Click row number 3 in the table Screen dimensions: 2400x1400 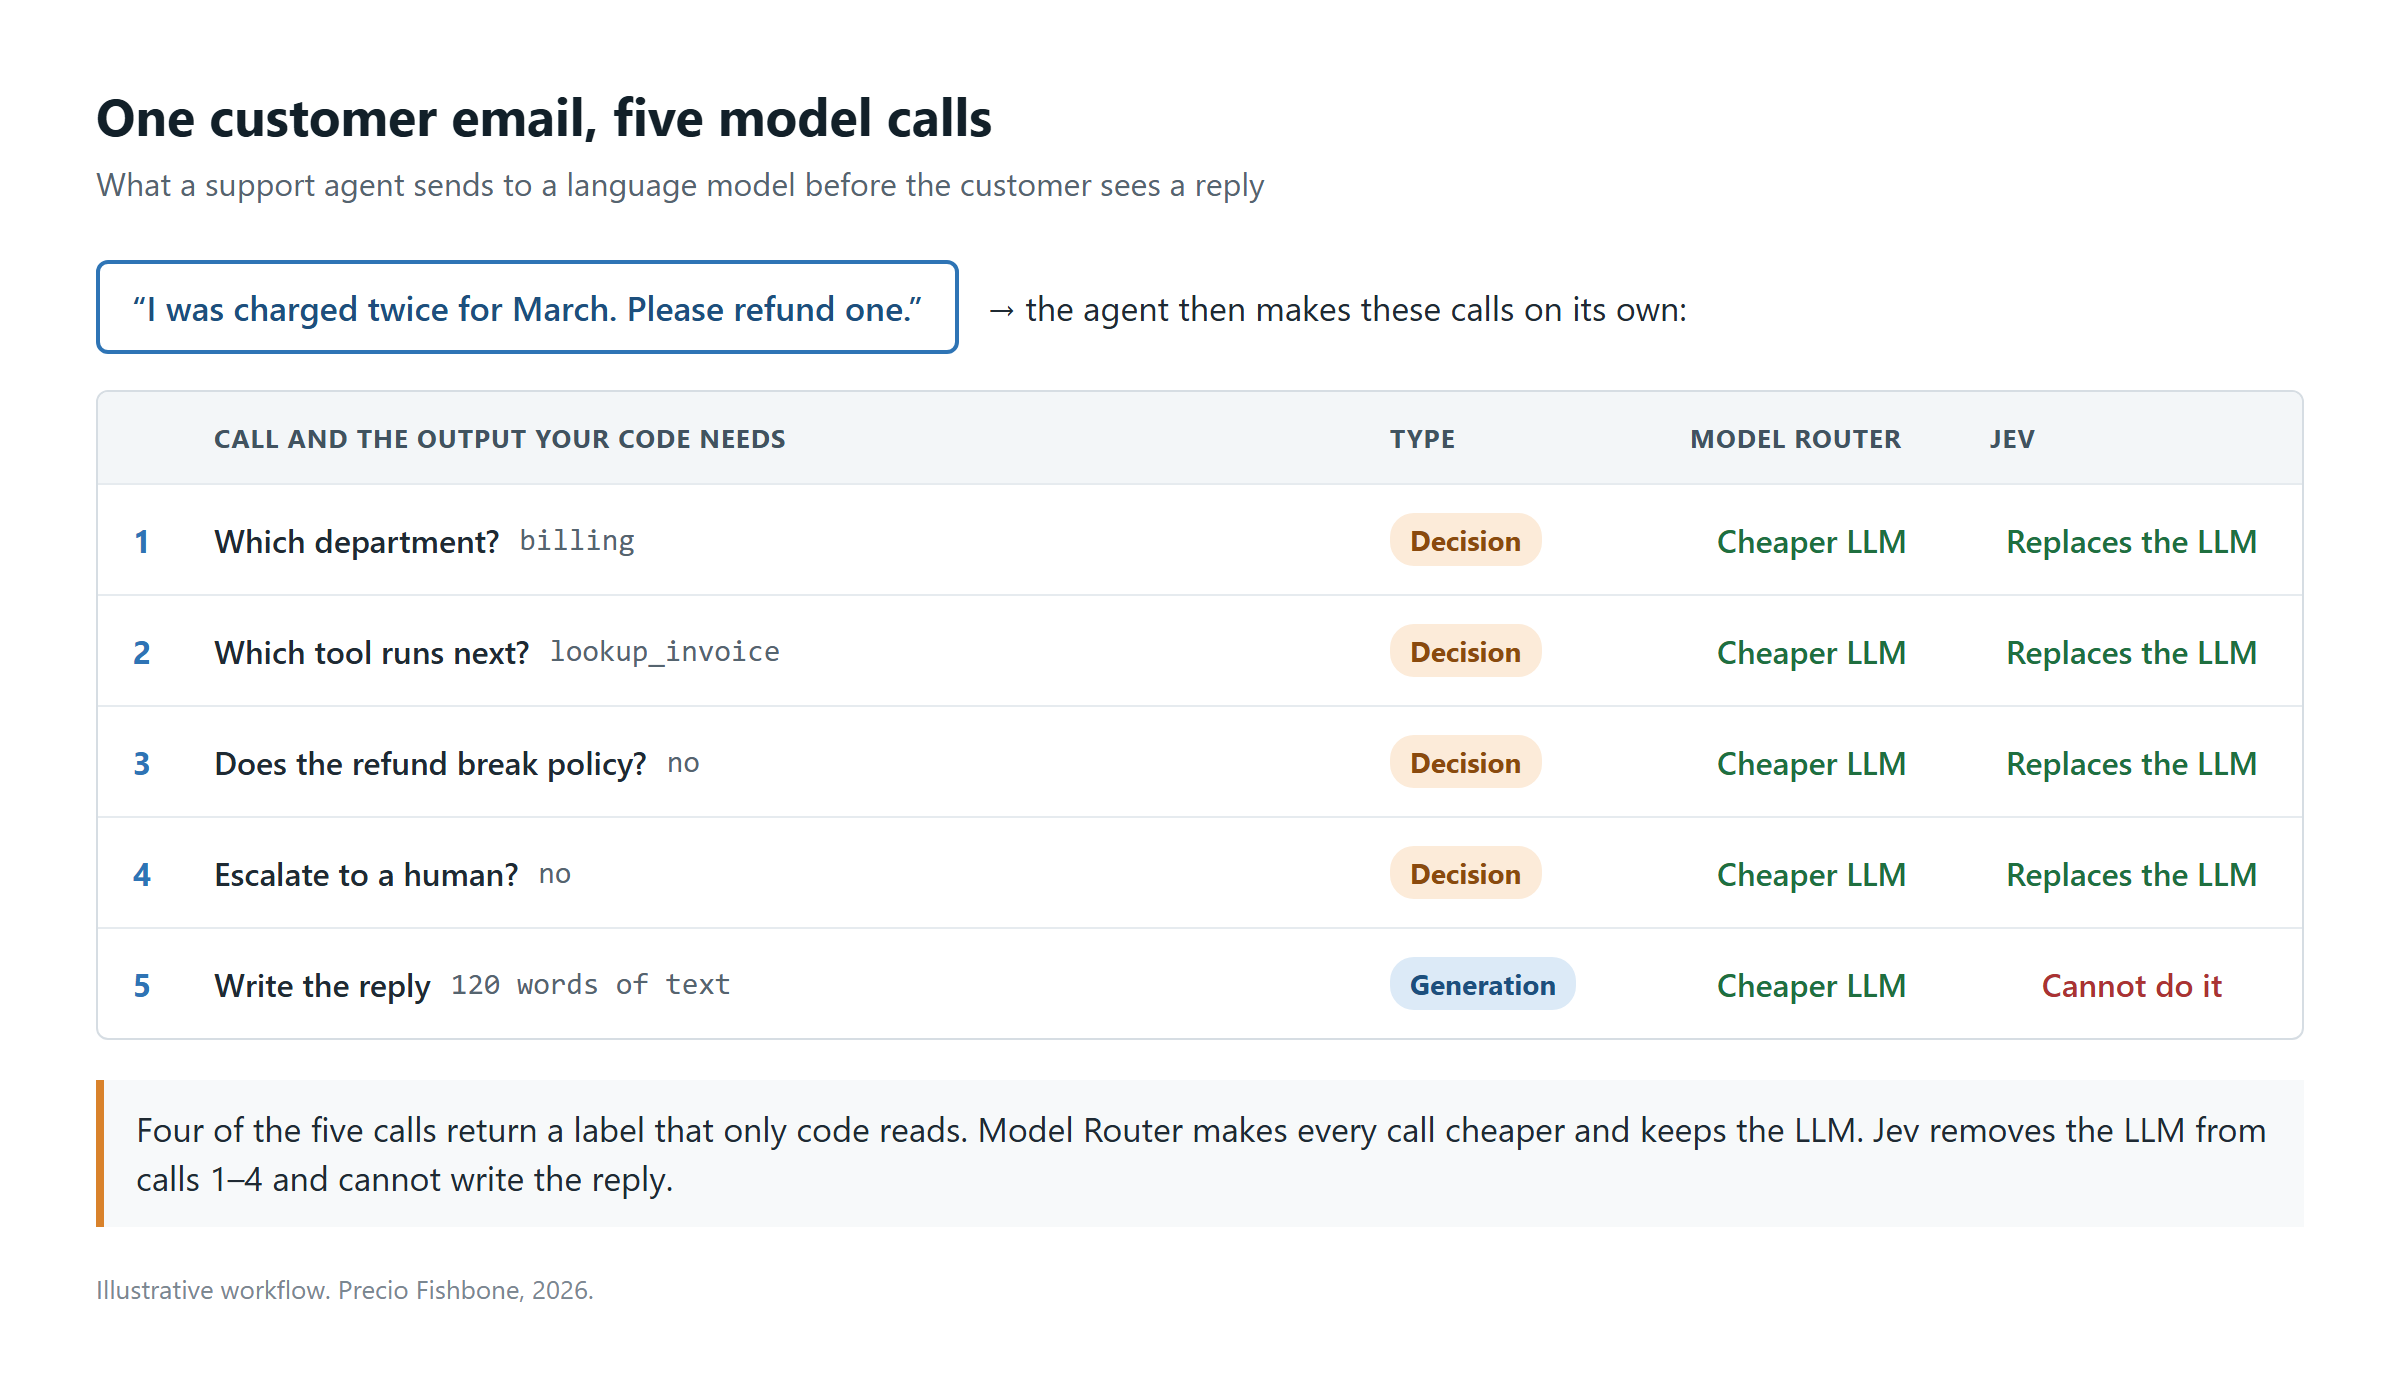[142, 763]
